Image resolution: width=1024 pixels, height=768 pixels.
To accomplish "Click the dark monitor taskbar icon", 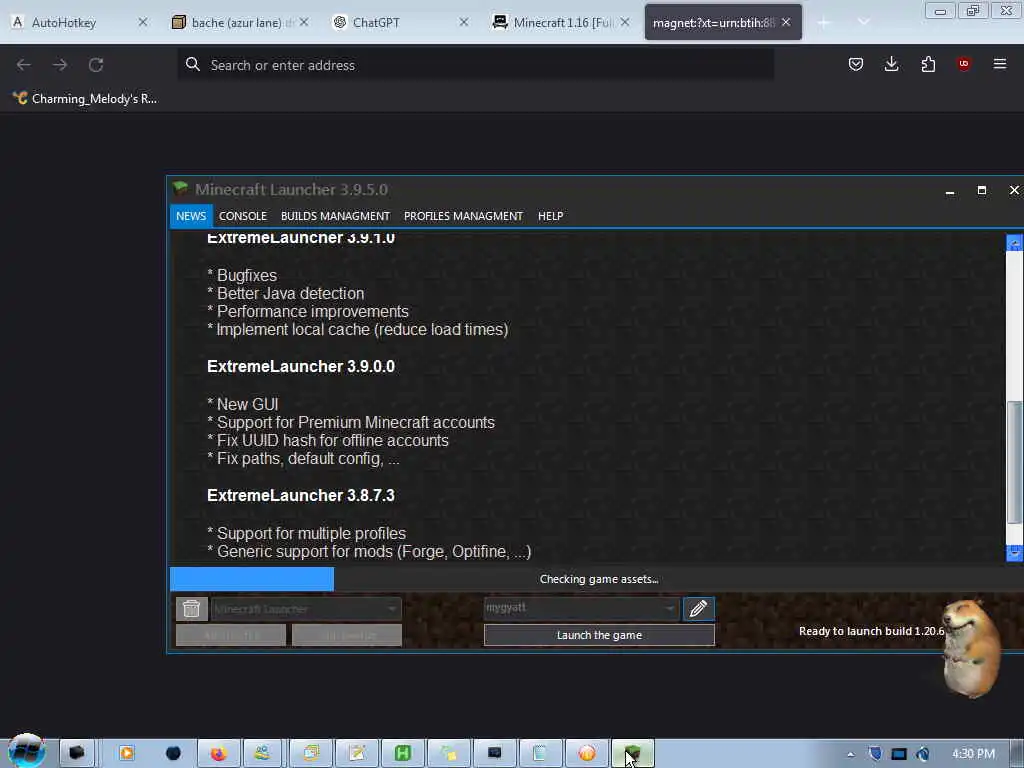I will [494, 754].
